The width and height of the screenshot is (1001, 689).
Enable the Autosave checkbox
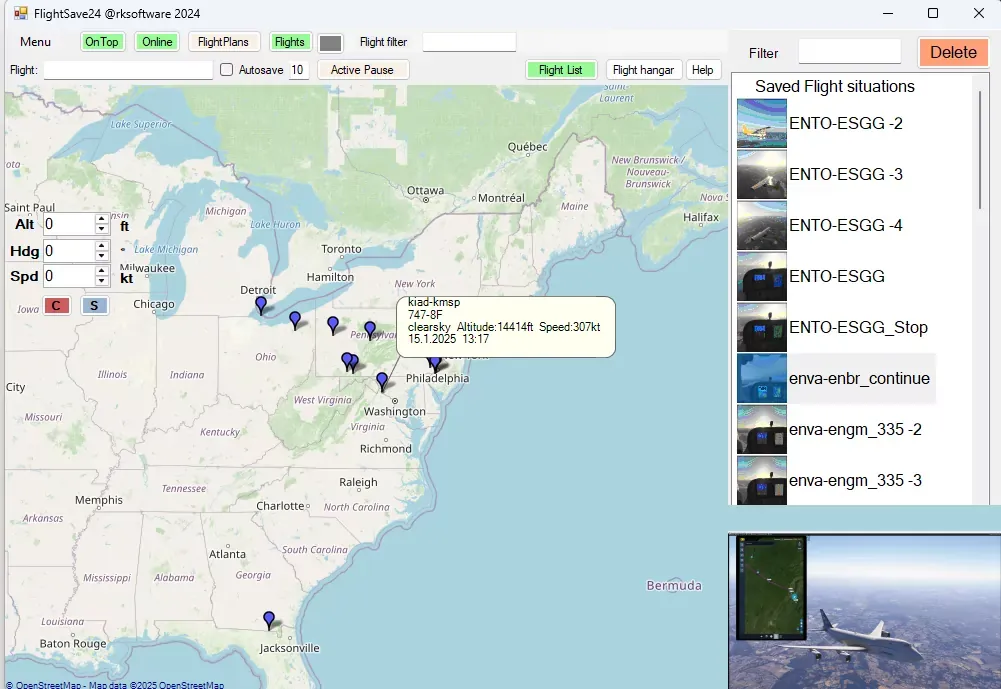pyautogui.click(x=226, y=70)
